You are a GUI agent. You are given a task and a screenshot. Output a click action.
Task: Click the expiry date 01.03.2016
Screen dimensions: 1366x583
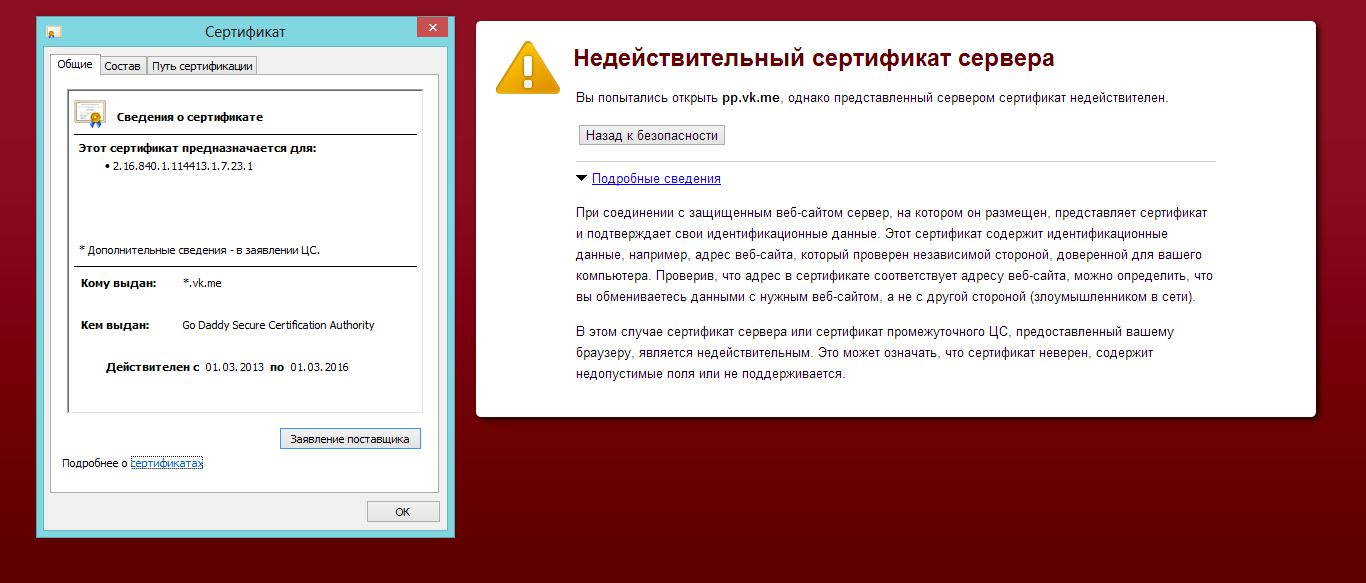(x=320, y=367)
